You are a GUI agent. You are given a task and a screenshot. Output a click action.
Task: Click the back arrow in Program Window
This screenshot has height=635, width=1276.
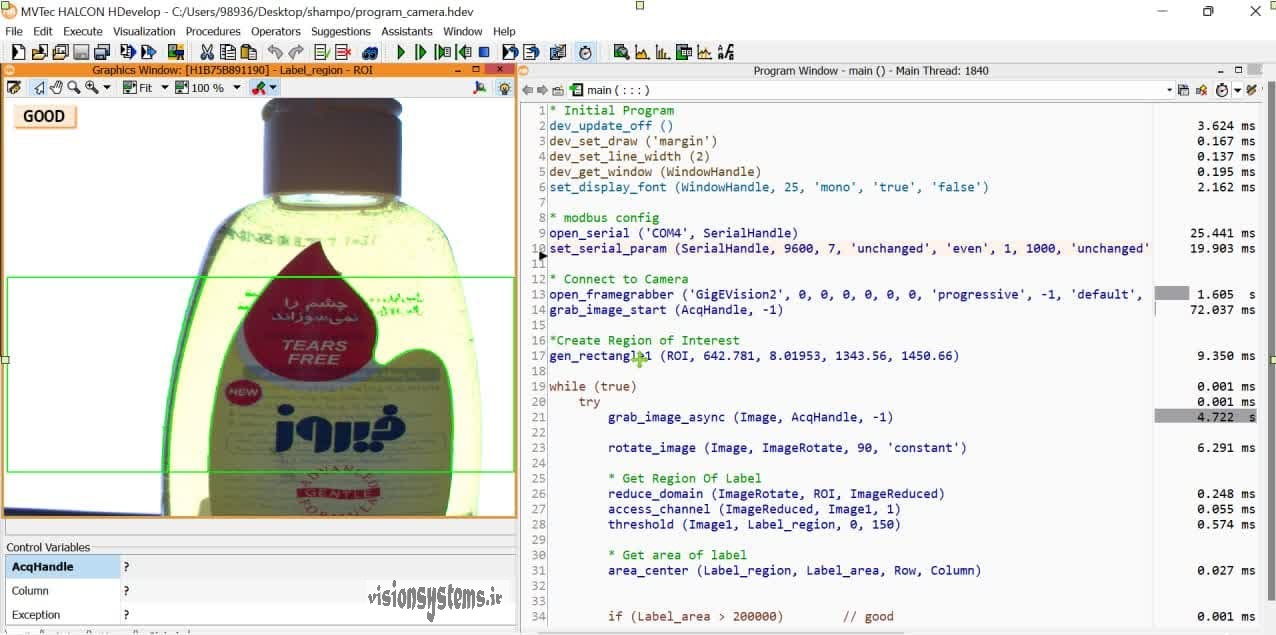(527, 90)
